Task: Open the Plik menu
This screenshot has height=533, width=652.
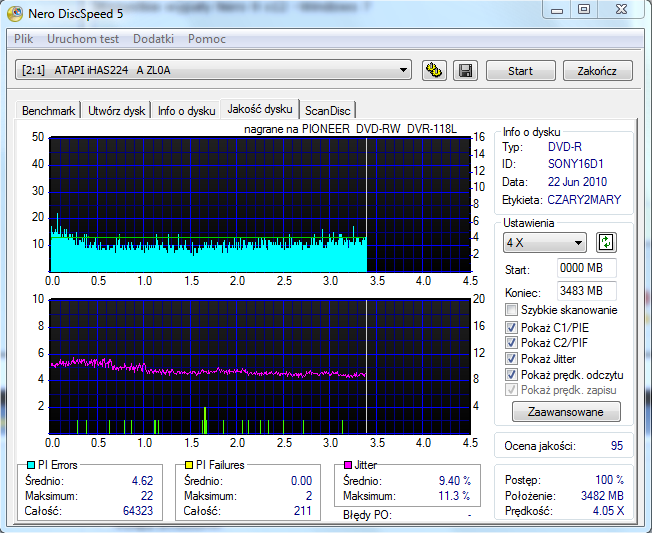Action: tap(23, 39)
